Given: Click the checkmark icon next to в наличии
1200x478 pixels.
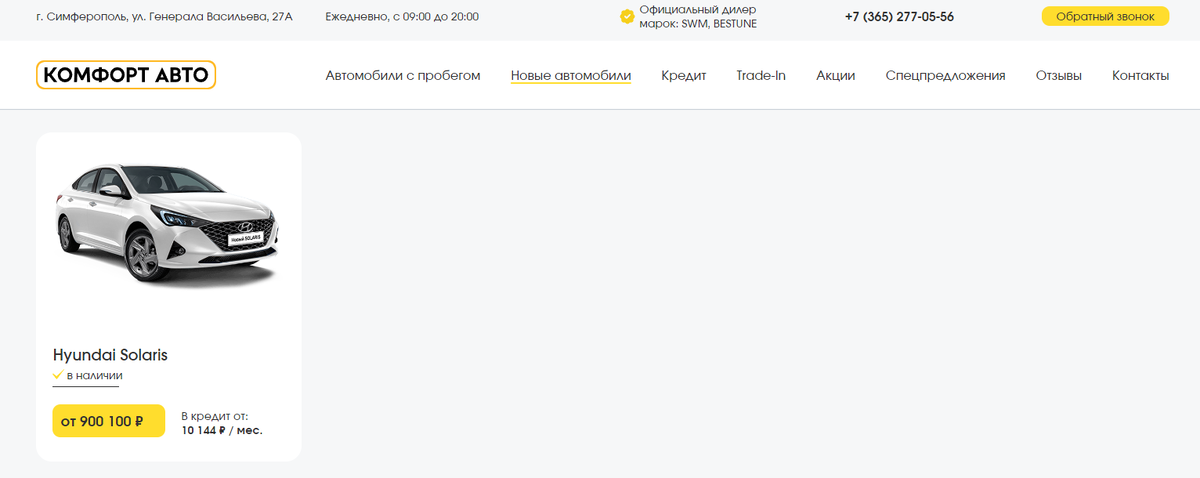Looking at the screenshot, I should coord(58,376).
